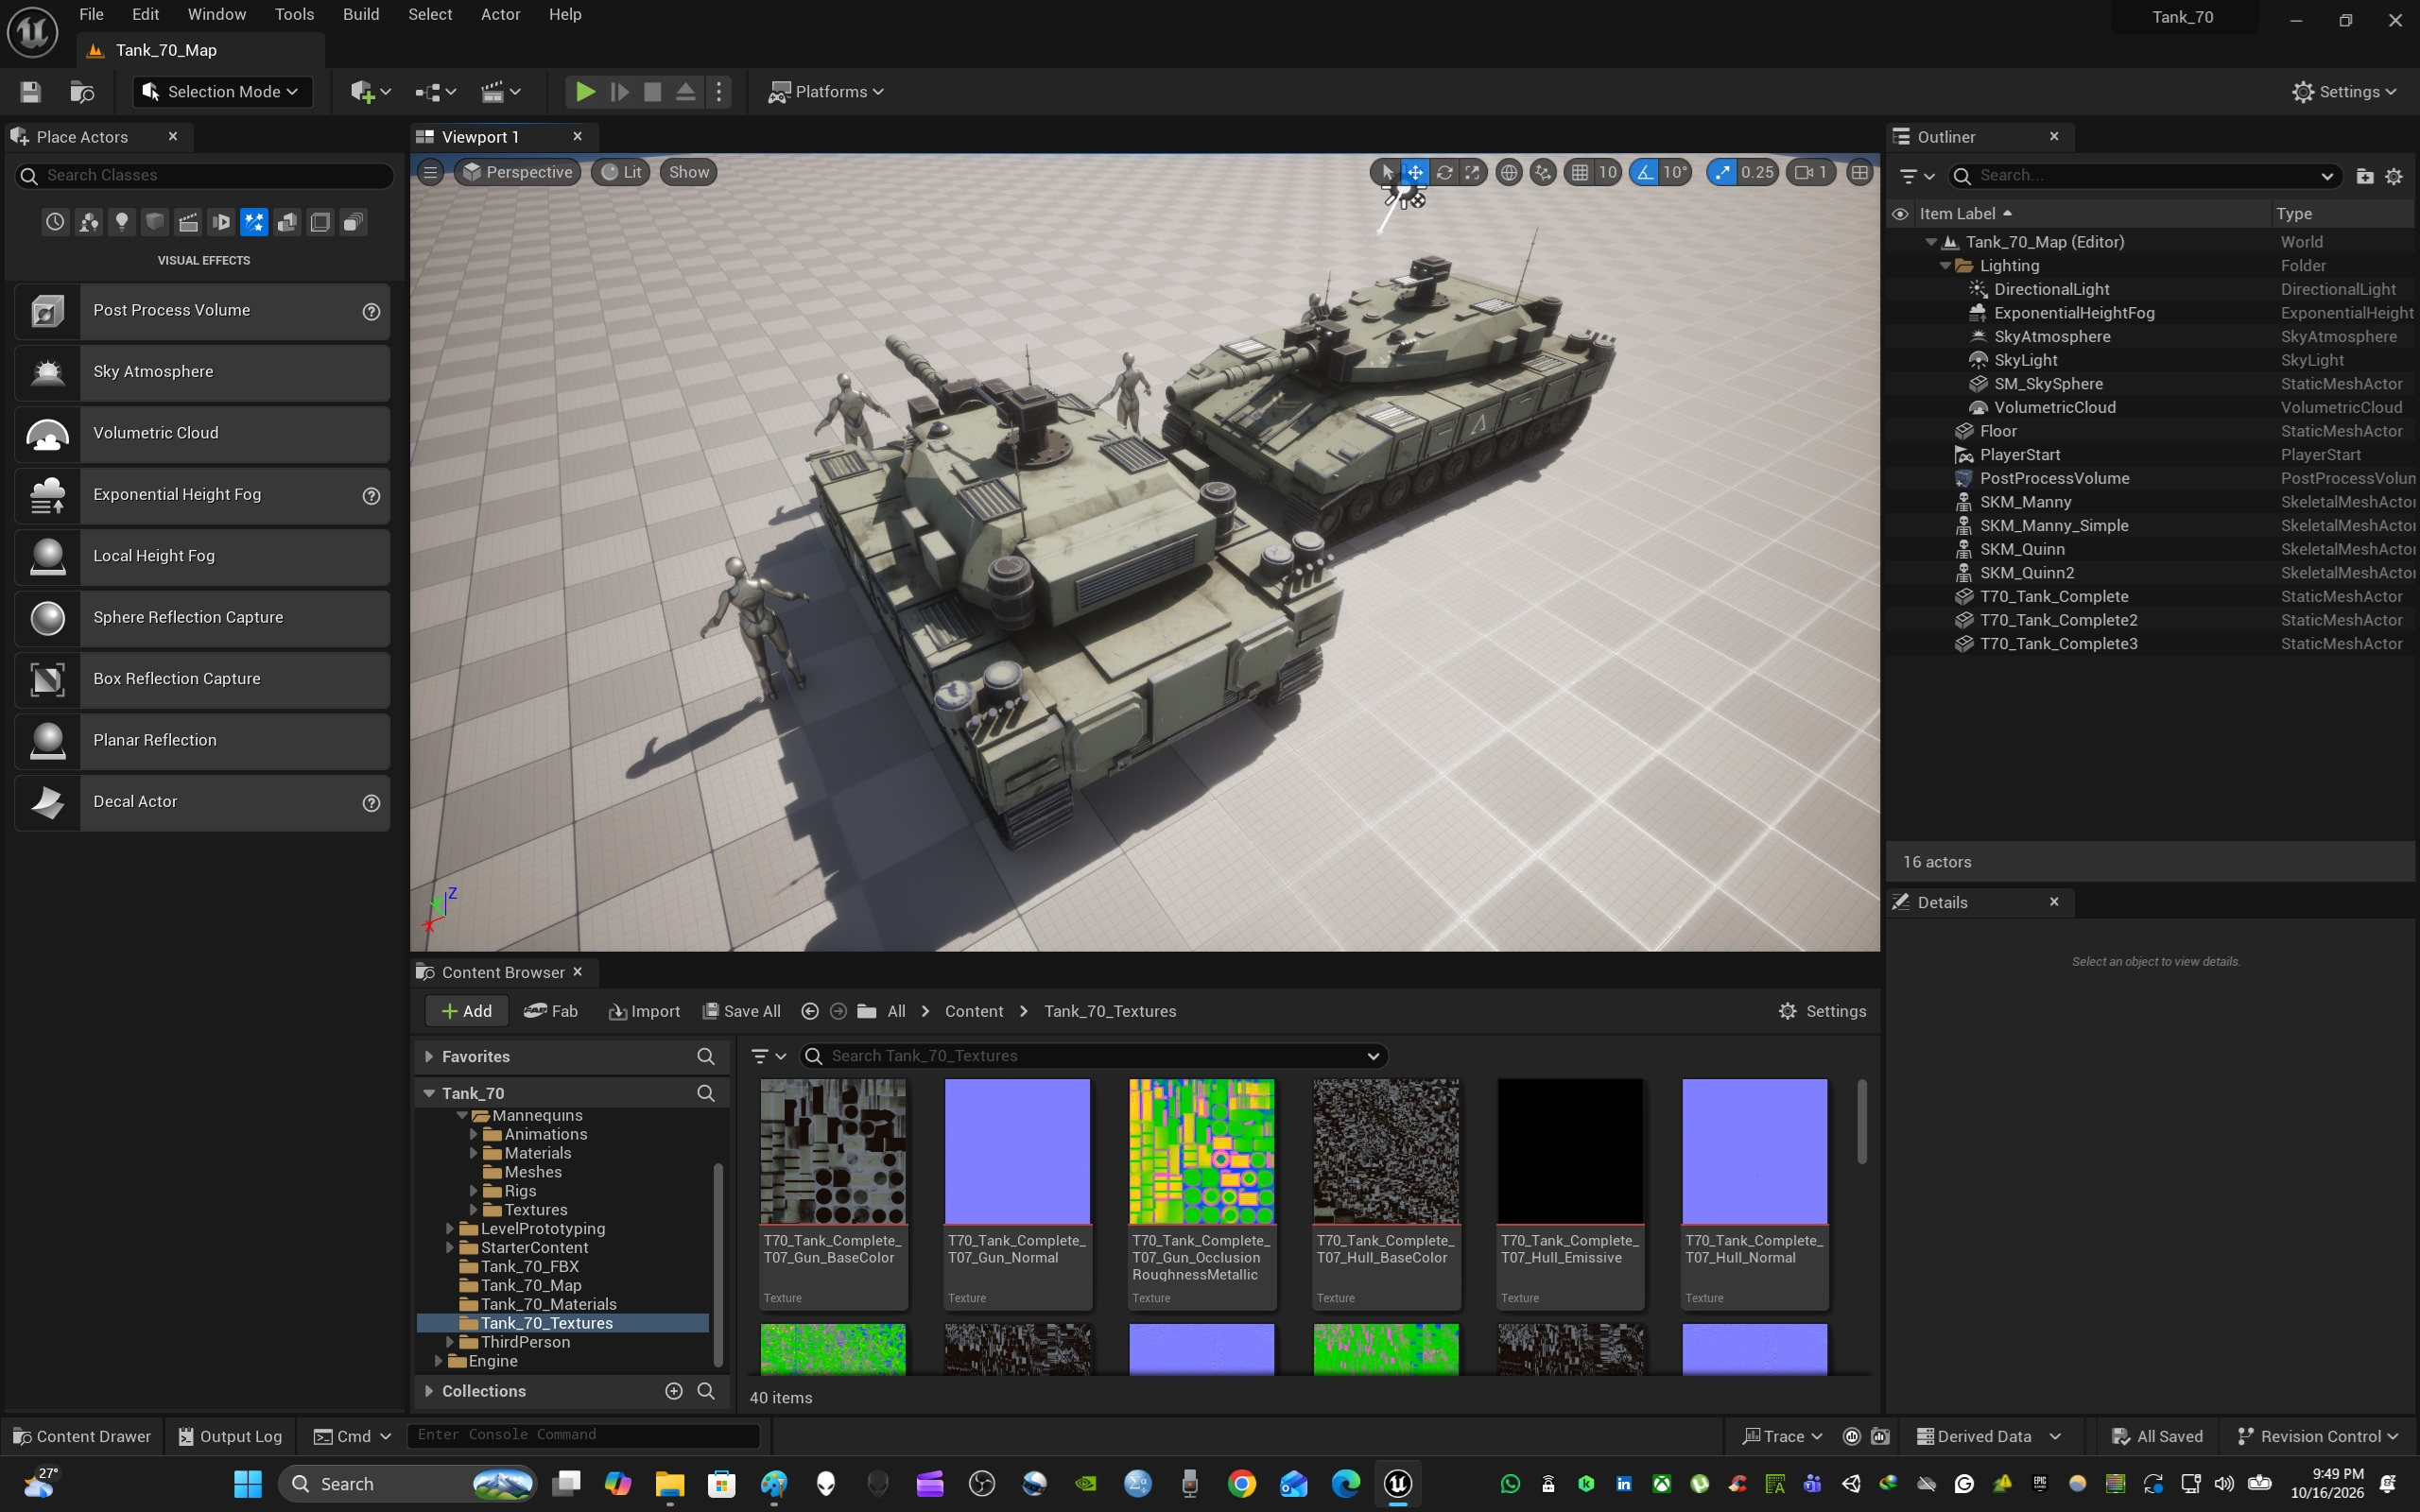Toggle rotation angle snapping in viewport
The height and width of the screenshot is (1512, 2420).
point(1645,172)
